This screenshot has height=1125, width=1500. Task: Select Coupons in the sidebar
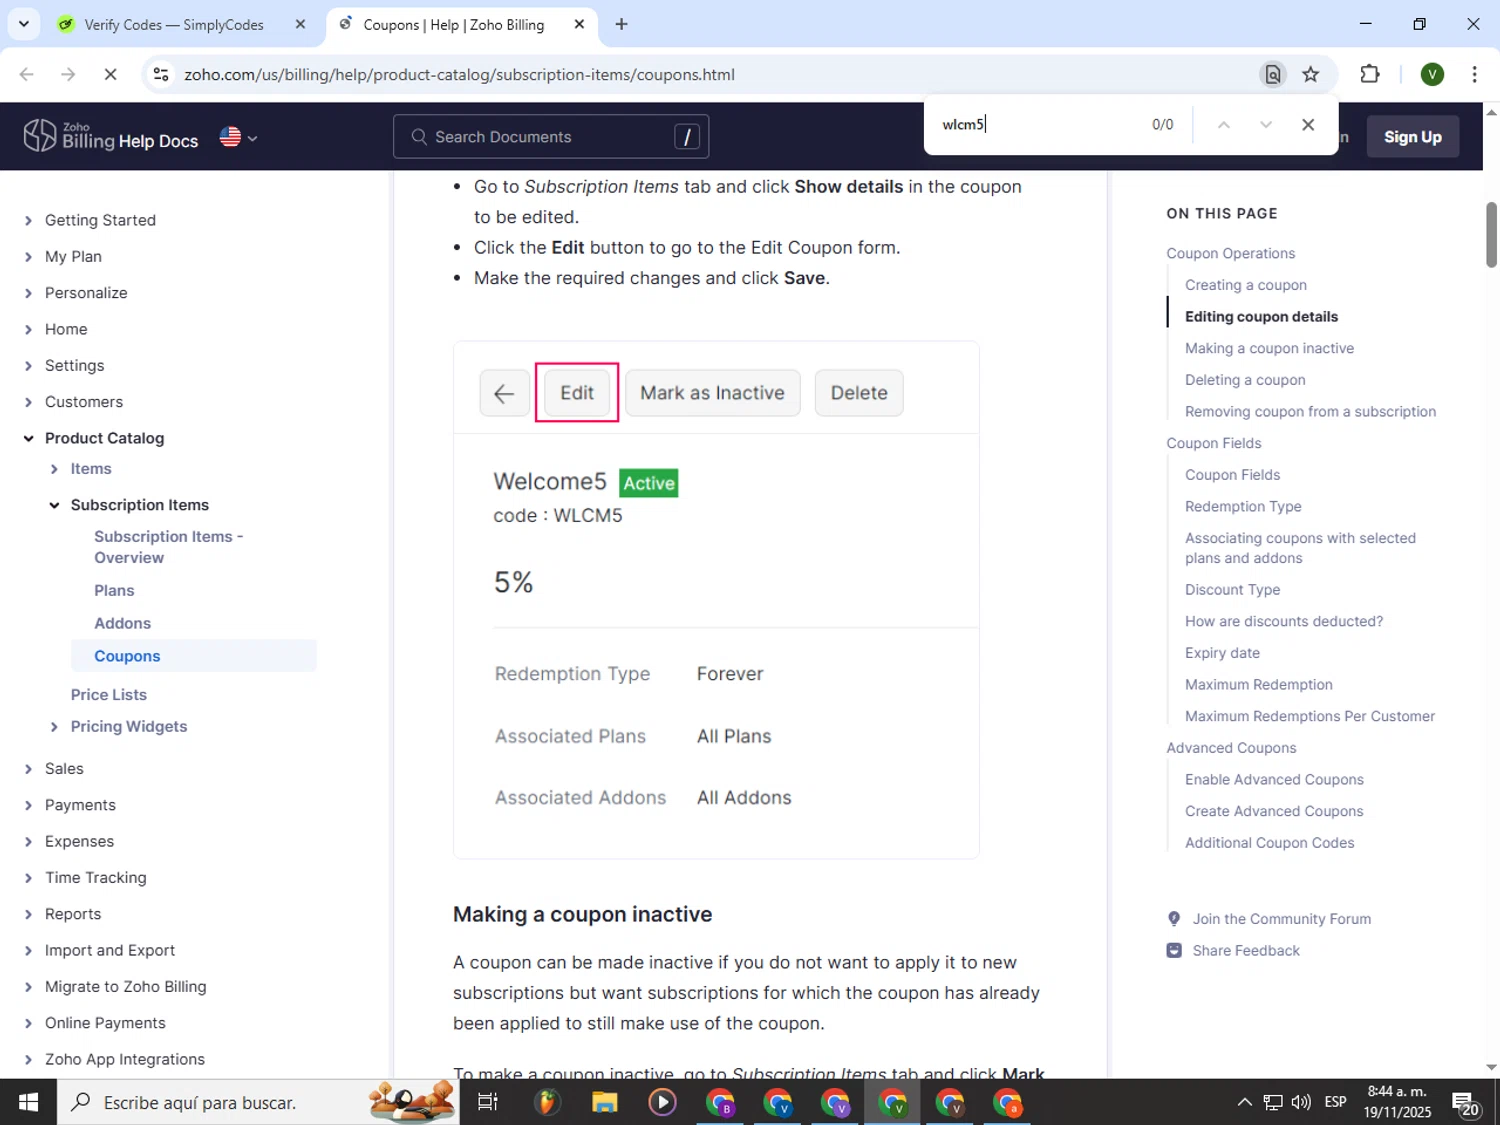click(193, 656)
